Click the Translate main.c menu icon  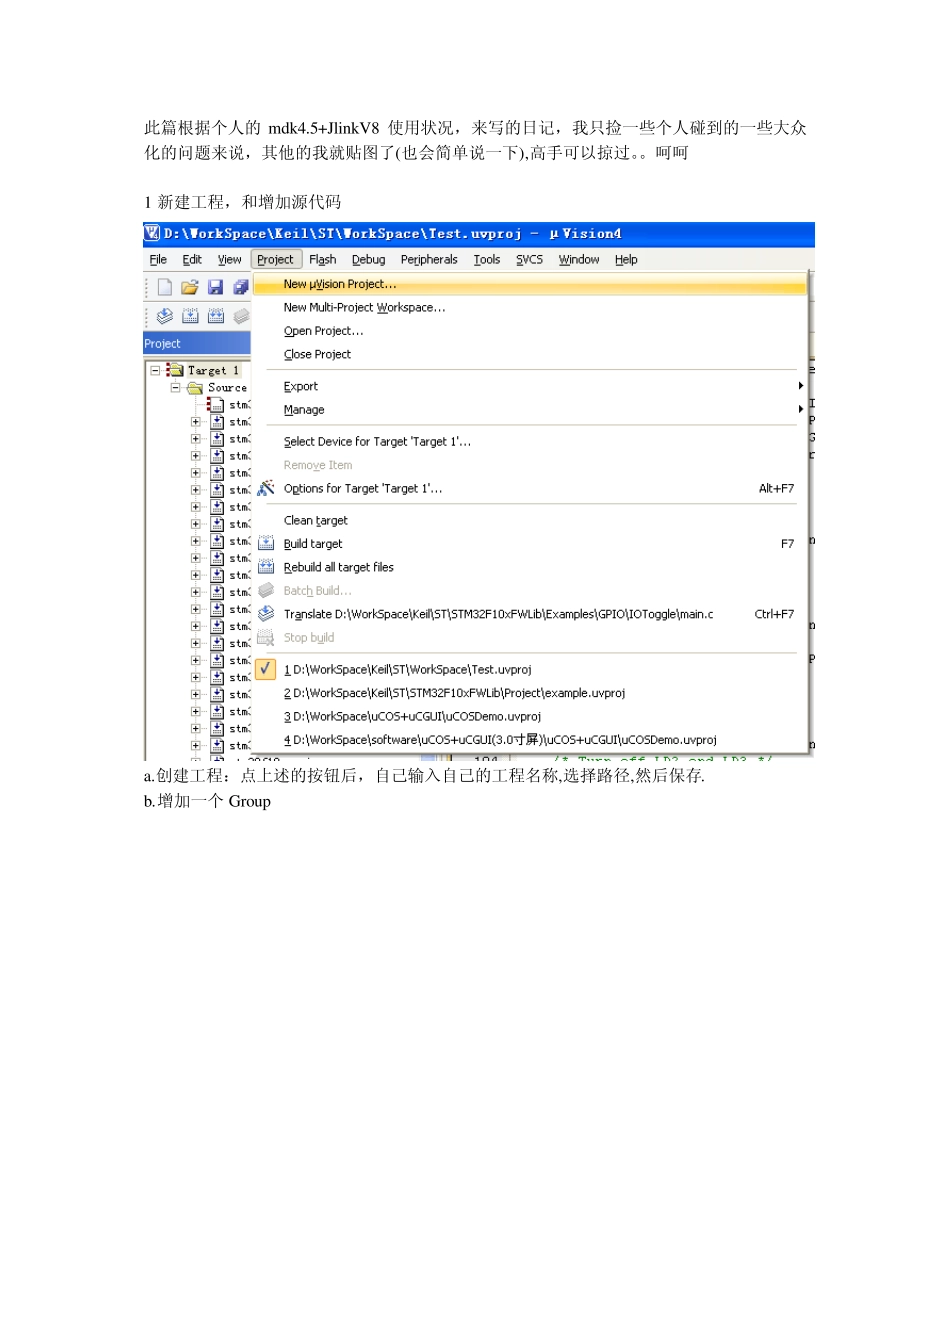tap(266, 613)
